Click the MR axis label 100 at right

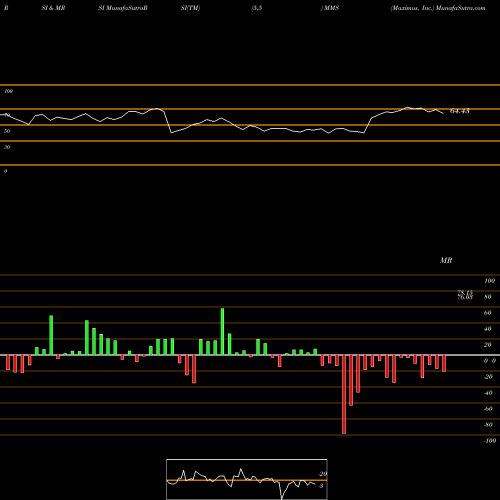[x=489, y=281]
